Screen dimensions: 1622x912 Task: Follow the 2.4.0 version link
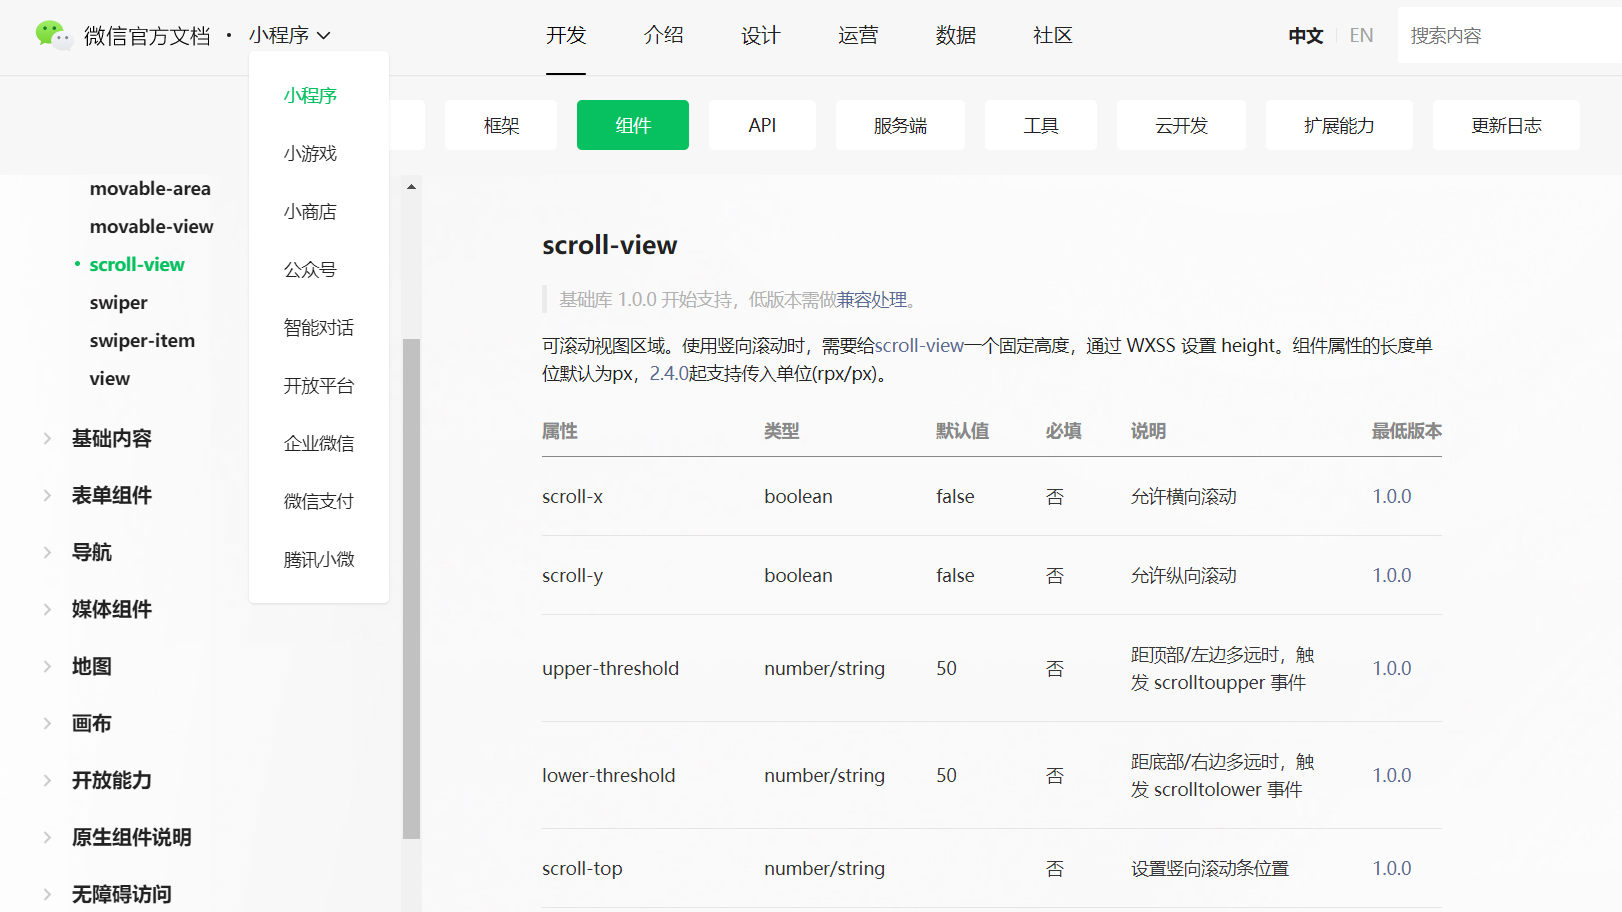(x=669, y=374)
